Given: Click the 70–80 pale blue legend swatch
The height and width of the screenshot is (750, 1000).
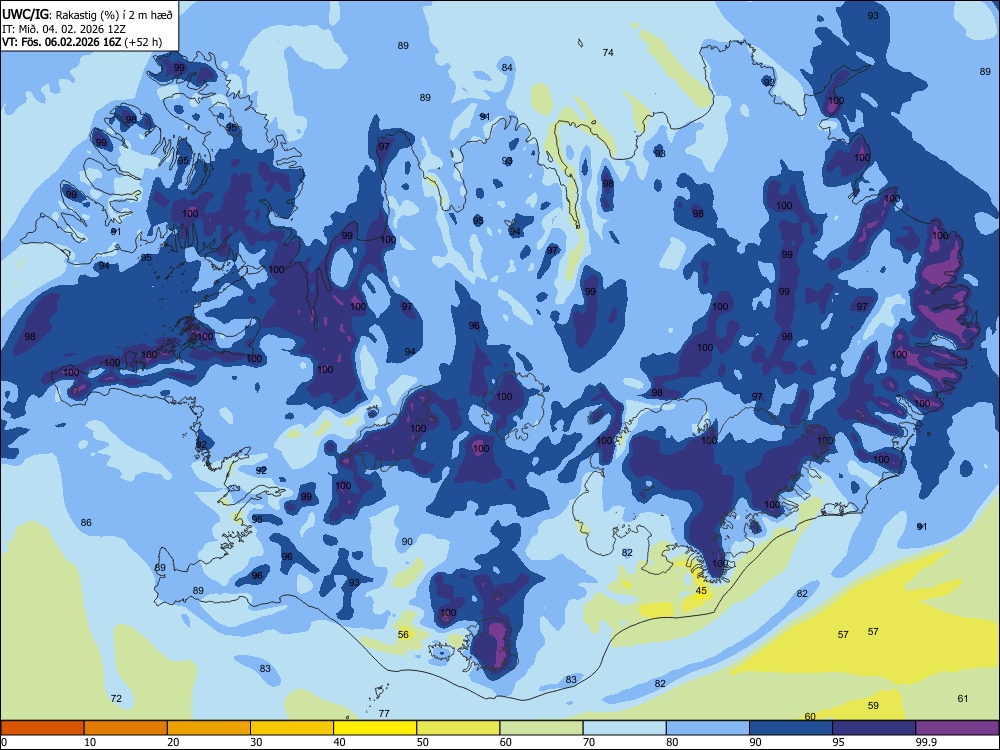Looking at the screenshot, I should (x=624, y=728).
